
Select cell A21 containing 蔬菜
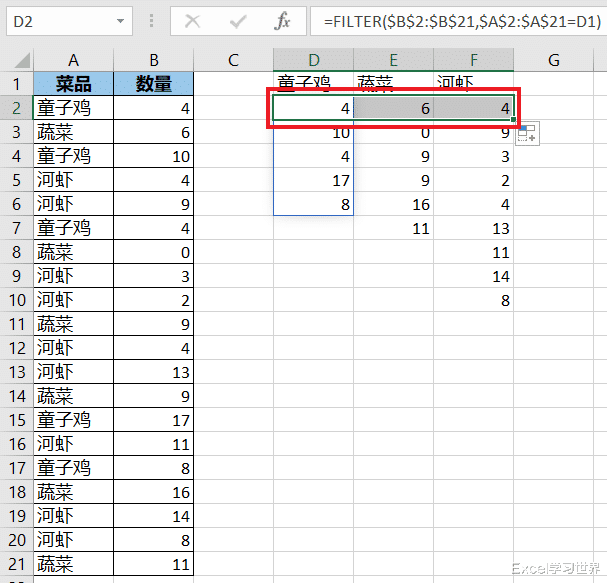[74, 564]
